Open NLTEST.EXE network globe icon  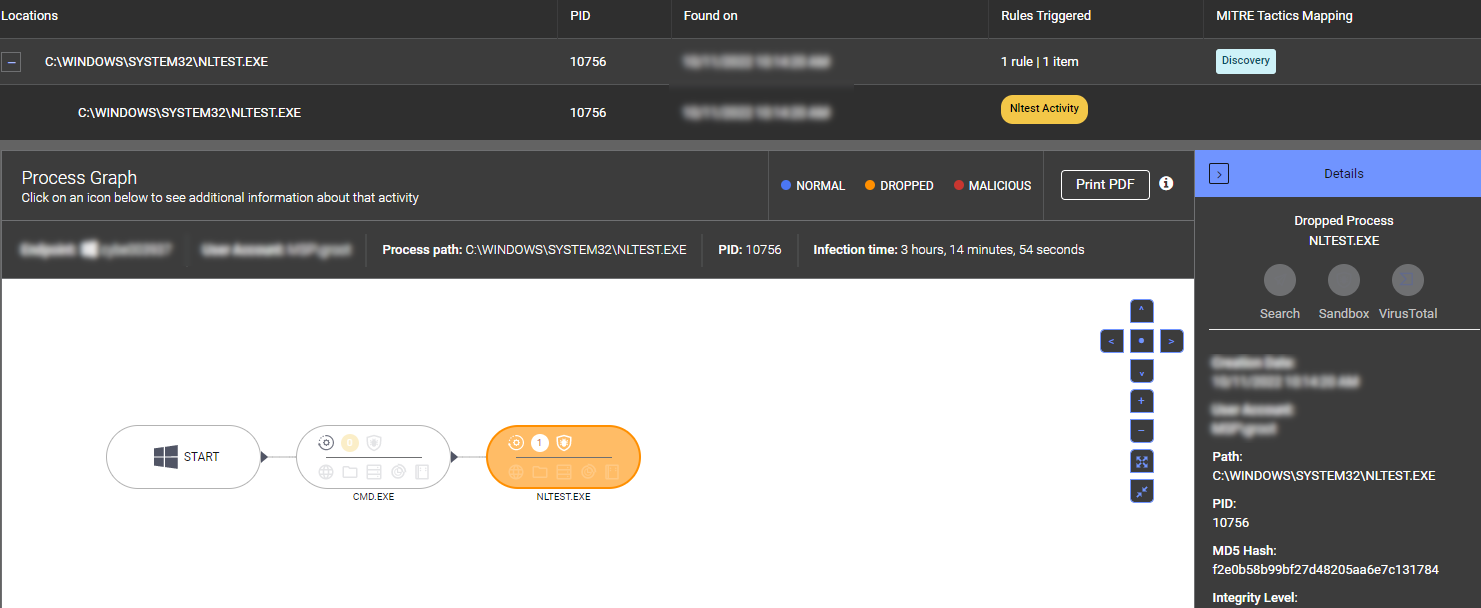click(x=516, y=472)
